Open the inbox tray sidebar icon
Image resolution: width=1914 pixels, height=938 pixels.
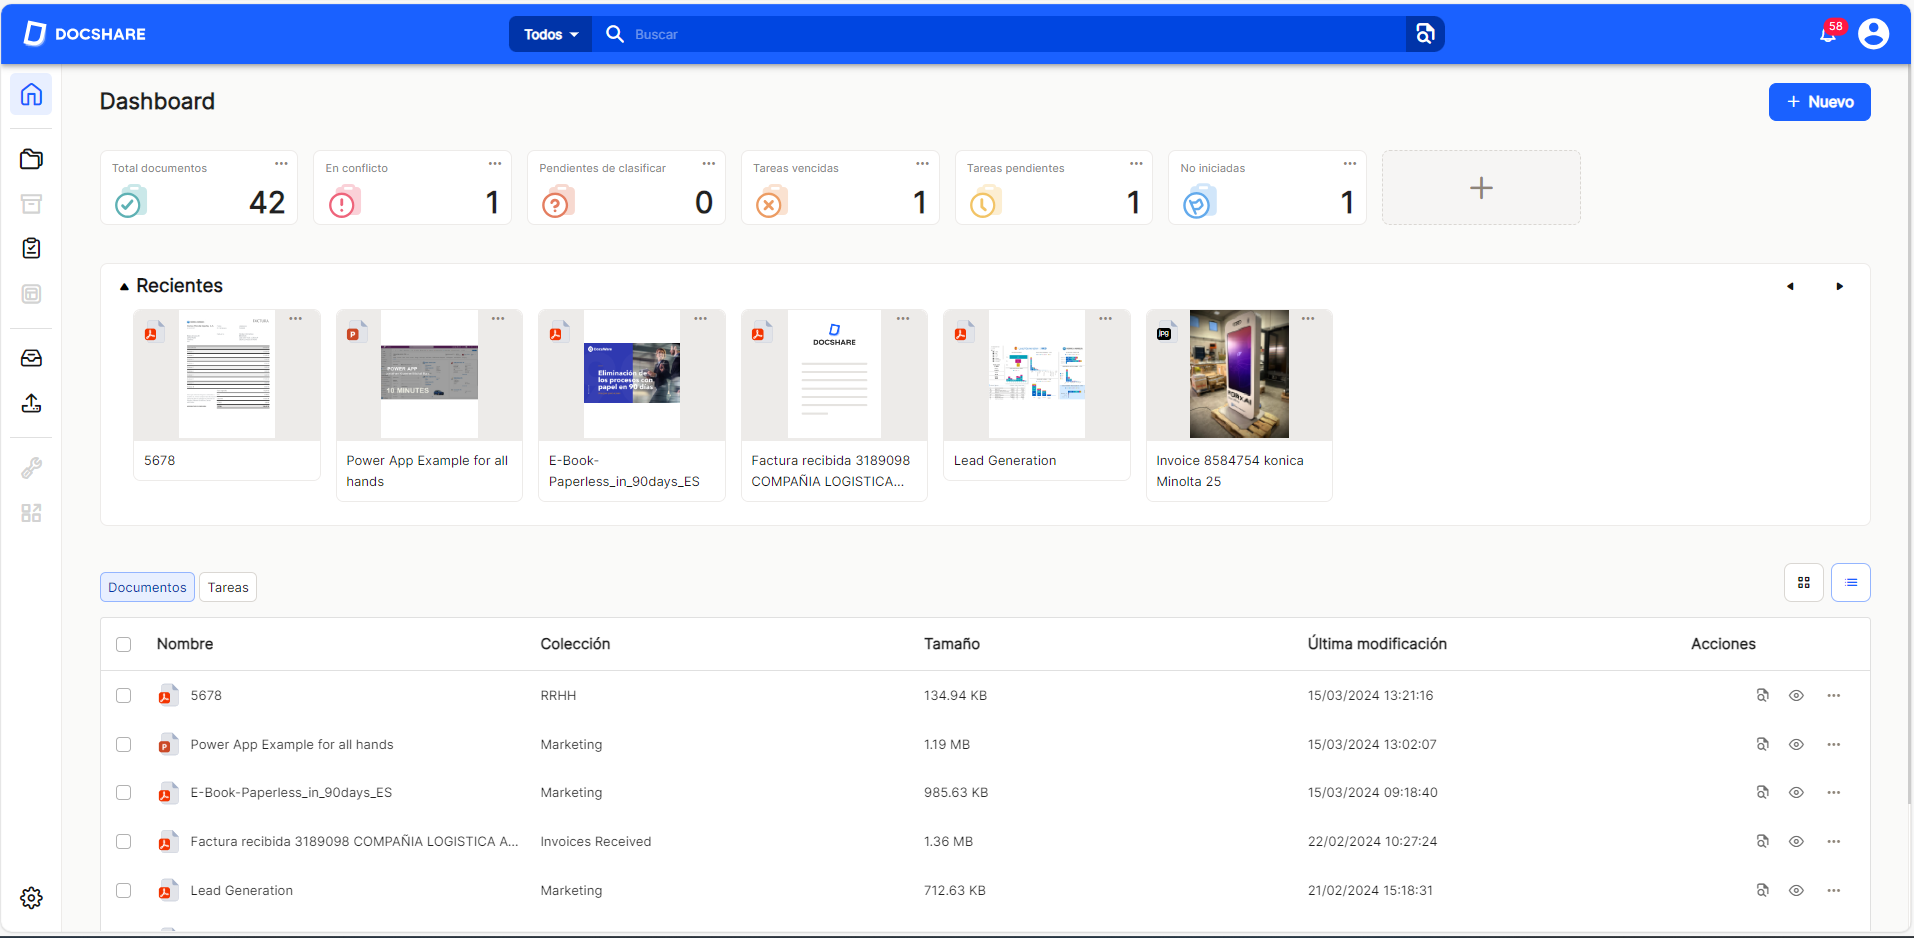[31, 358]
